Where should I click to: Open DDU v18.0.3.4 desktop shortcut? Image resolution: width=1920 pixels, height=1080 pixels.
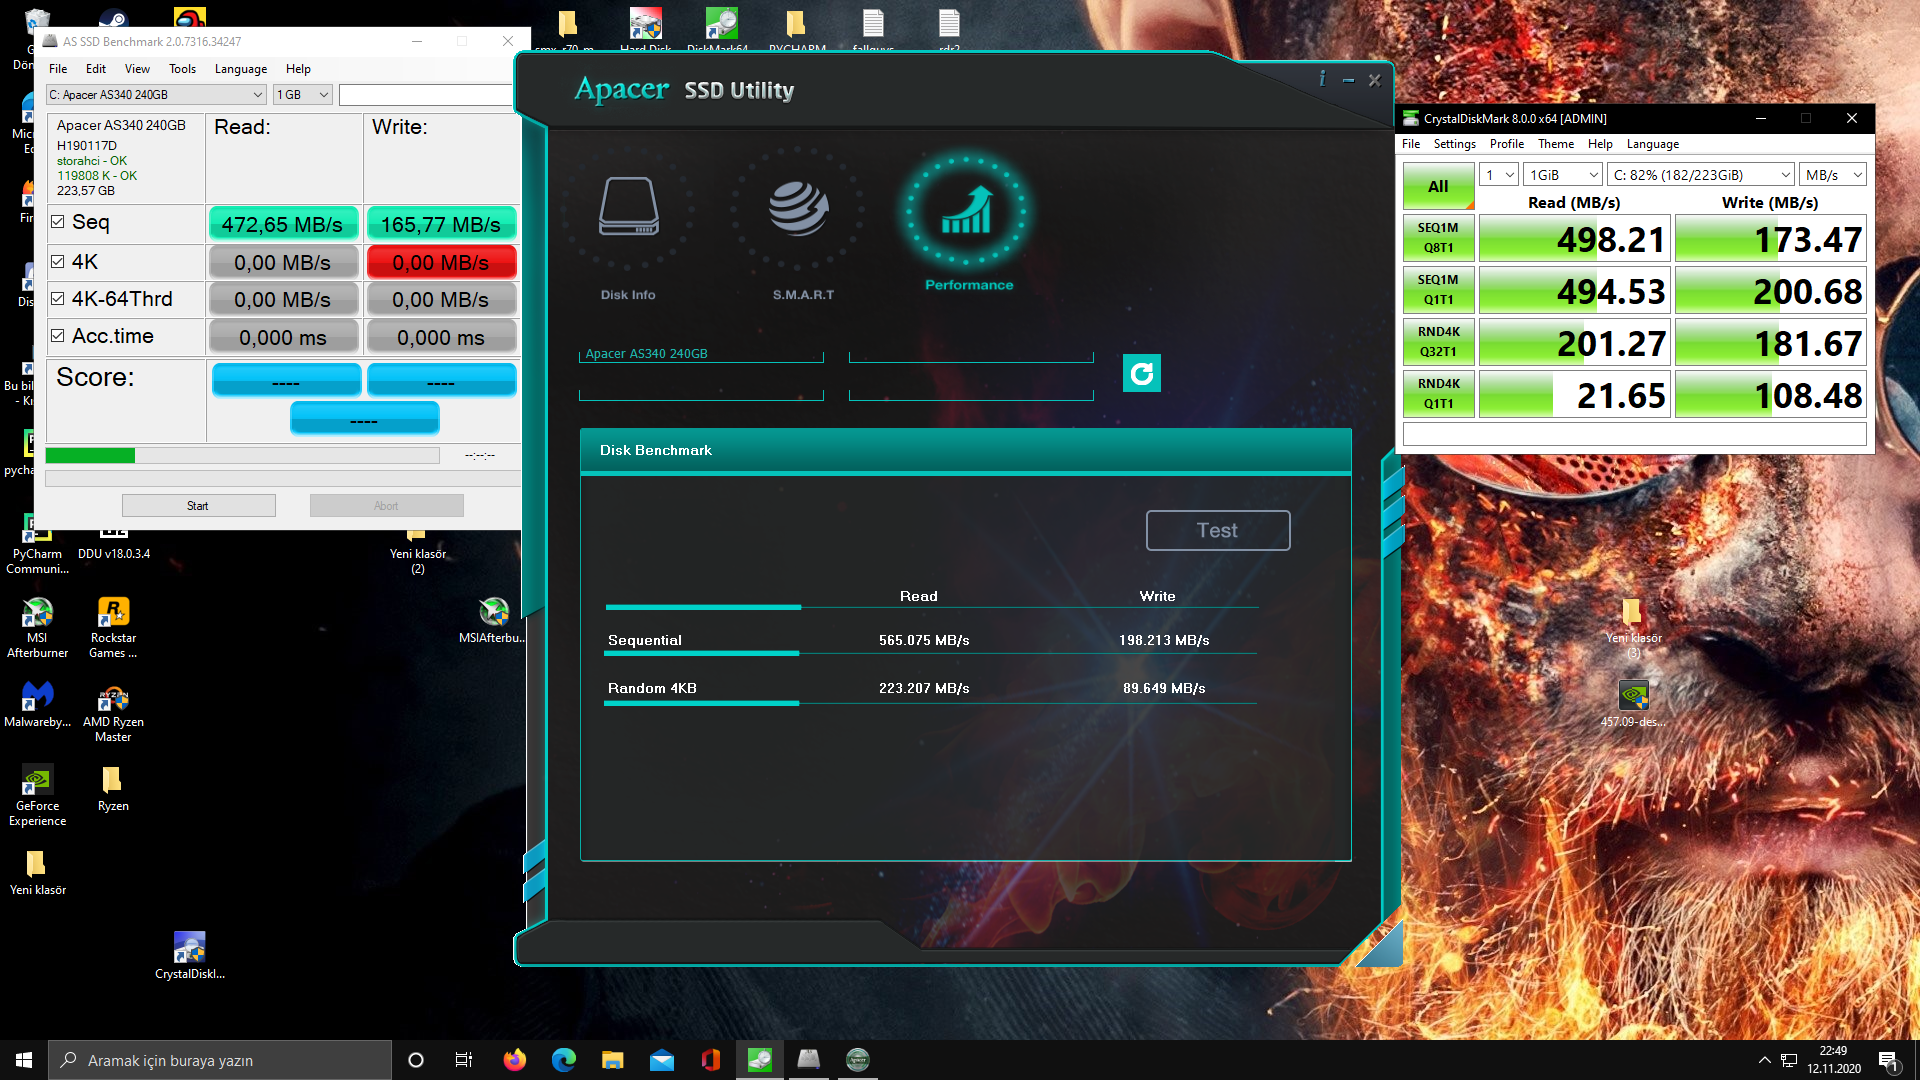pos(114,546)
